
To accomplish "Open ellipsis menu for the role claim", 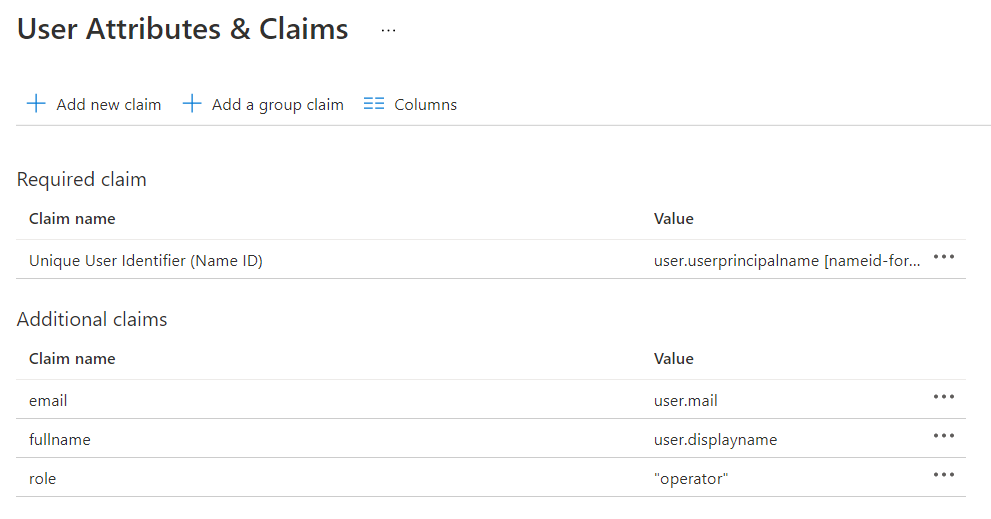I will [943, 475].
